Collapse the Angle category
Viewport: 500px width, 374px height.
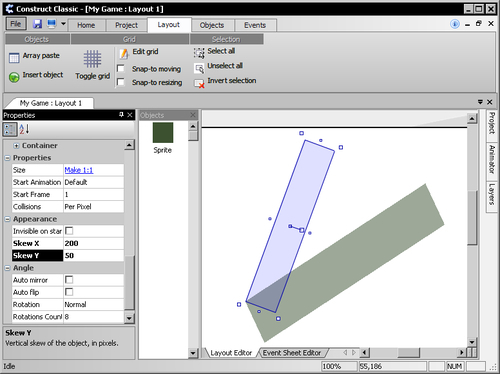(7, 268)
